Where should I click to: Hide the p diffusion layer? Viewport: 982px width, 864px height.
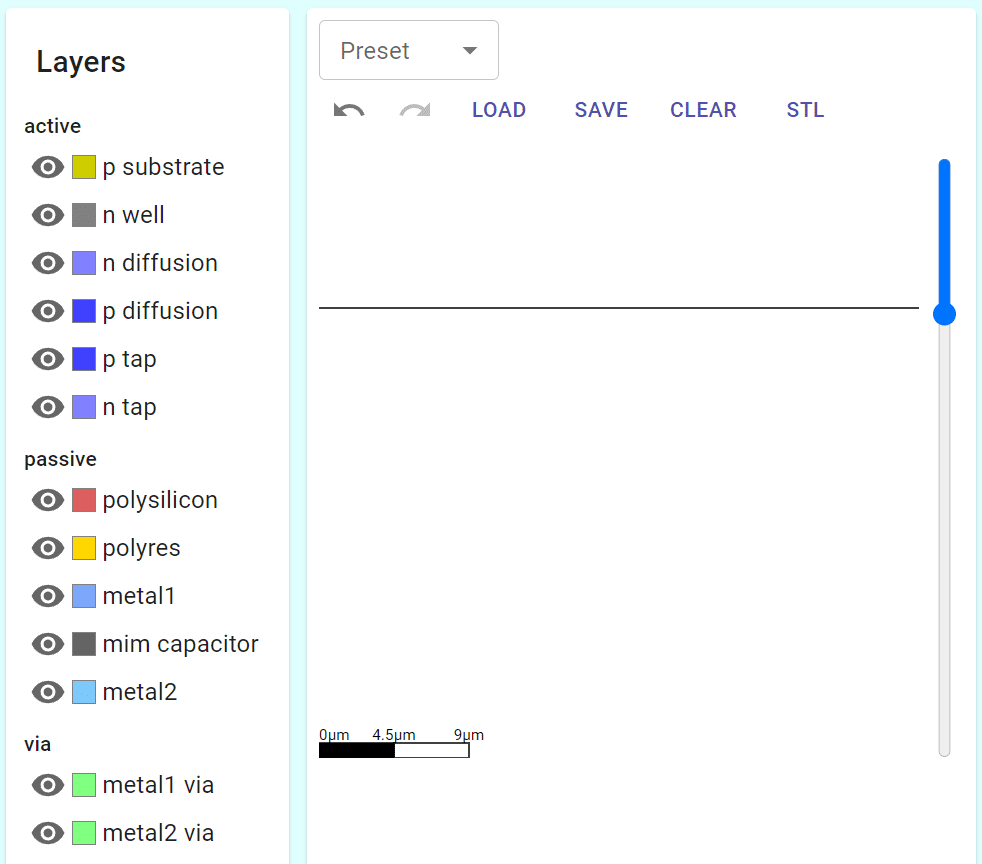point(48,311)
